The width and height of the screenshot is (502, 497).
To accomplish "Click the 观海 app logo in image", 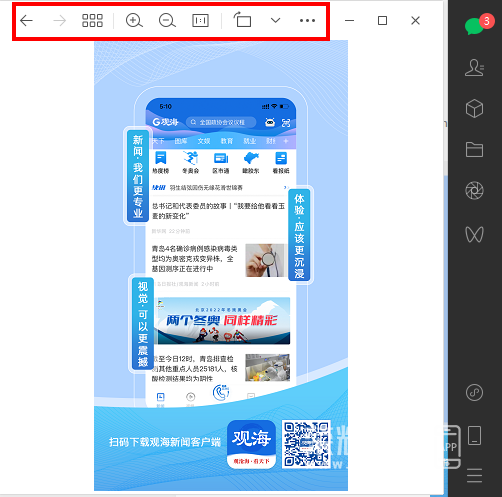I will click(x=252, y=444).
